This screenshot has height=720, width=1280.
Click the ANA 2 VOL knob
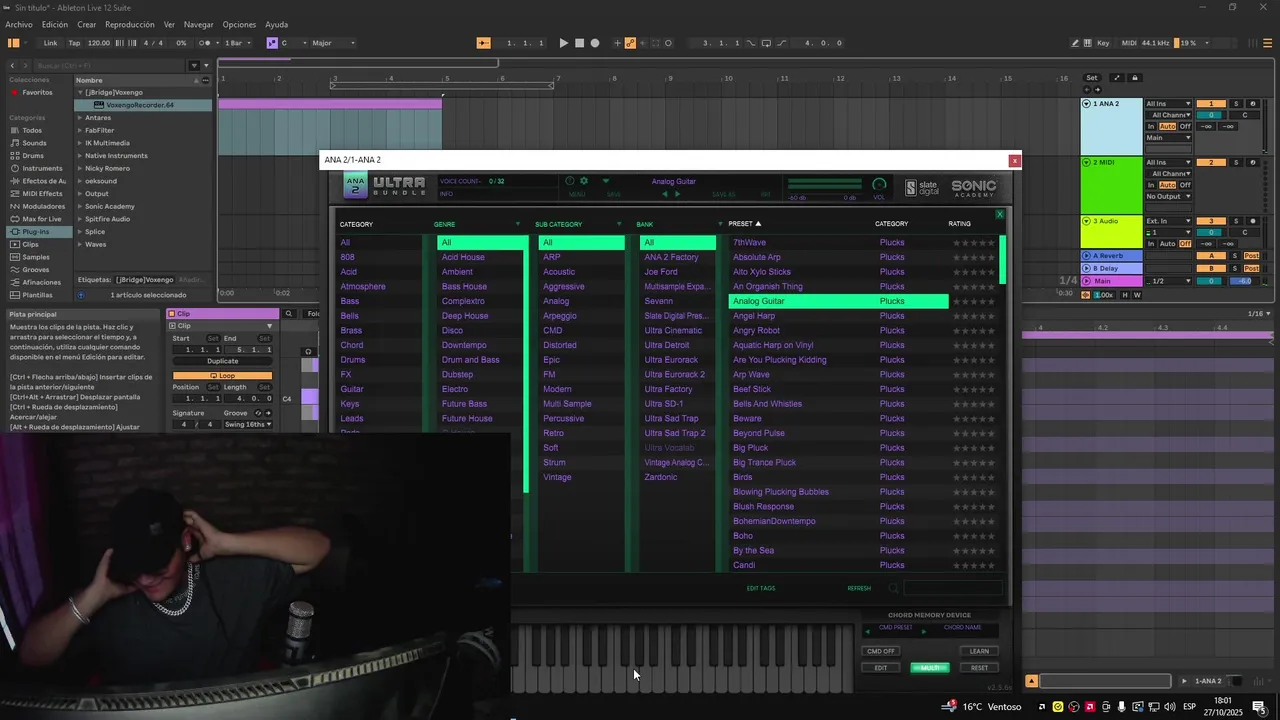click(x=879, y=185)
